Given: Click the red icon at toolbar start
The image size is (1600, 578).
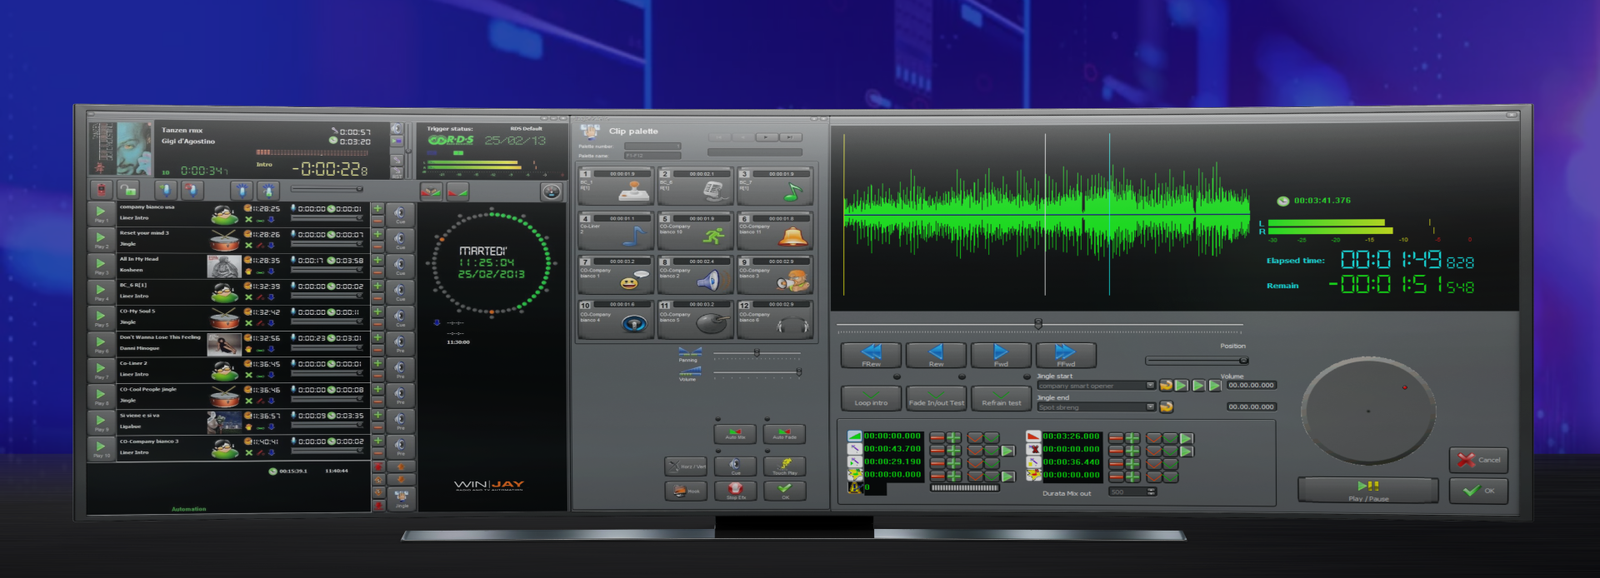Looking at the screenshot, I should [100, 190].
